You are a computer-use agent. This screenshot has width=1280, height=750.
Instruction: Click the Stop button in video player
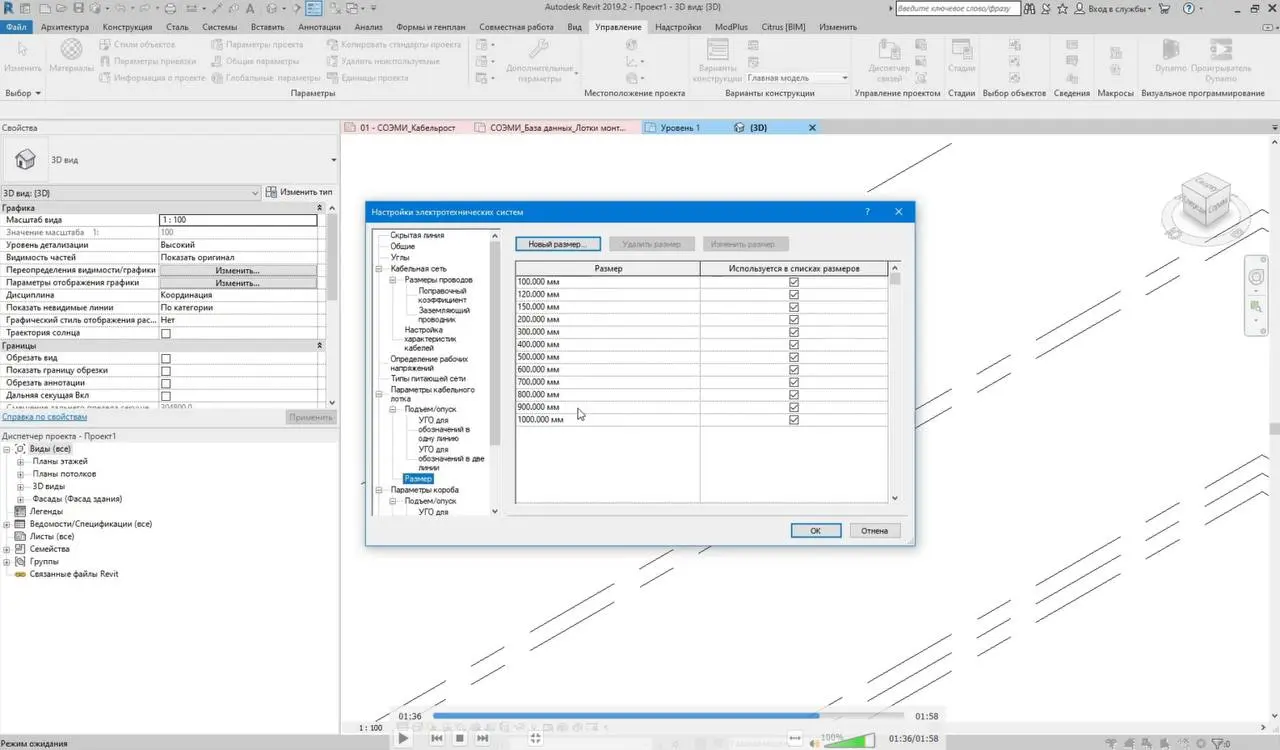(460, 738)
